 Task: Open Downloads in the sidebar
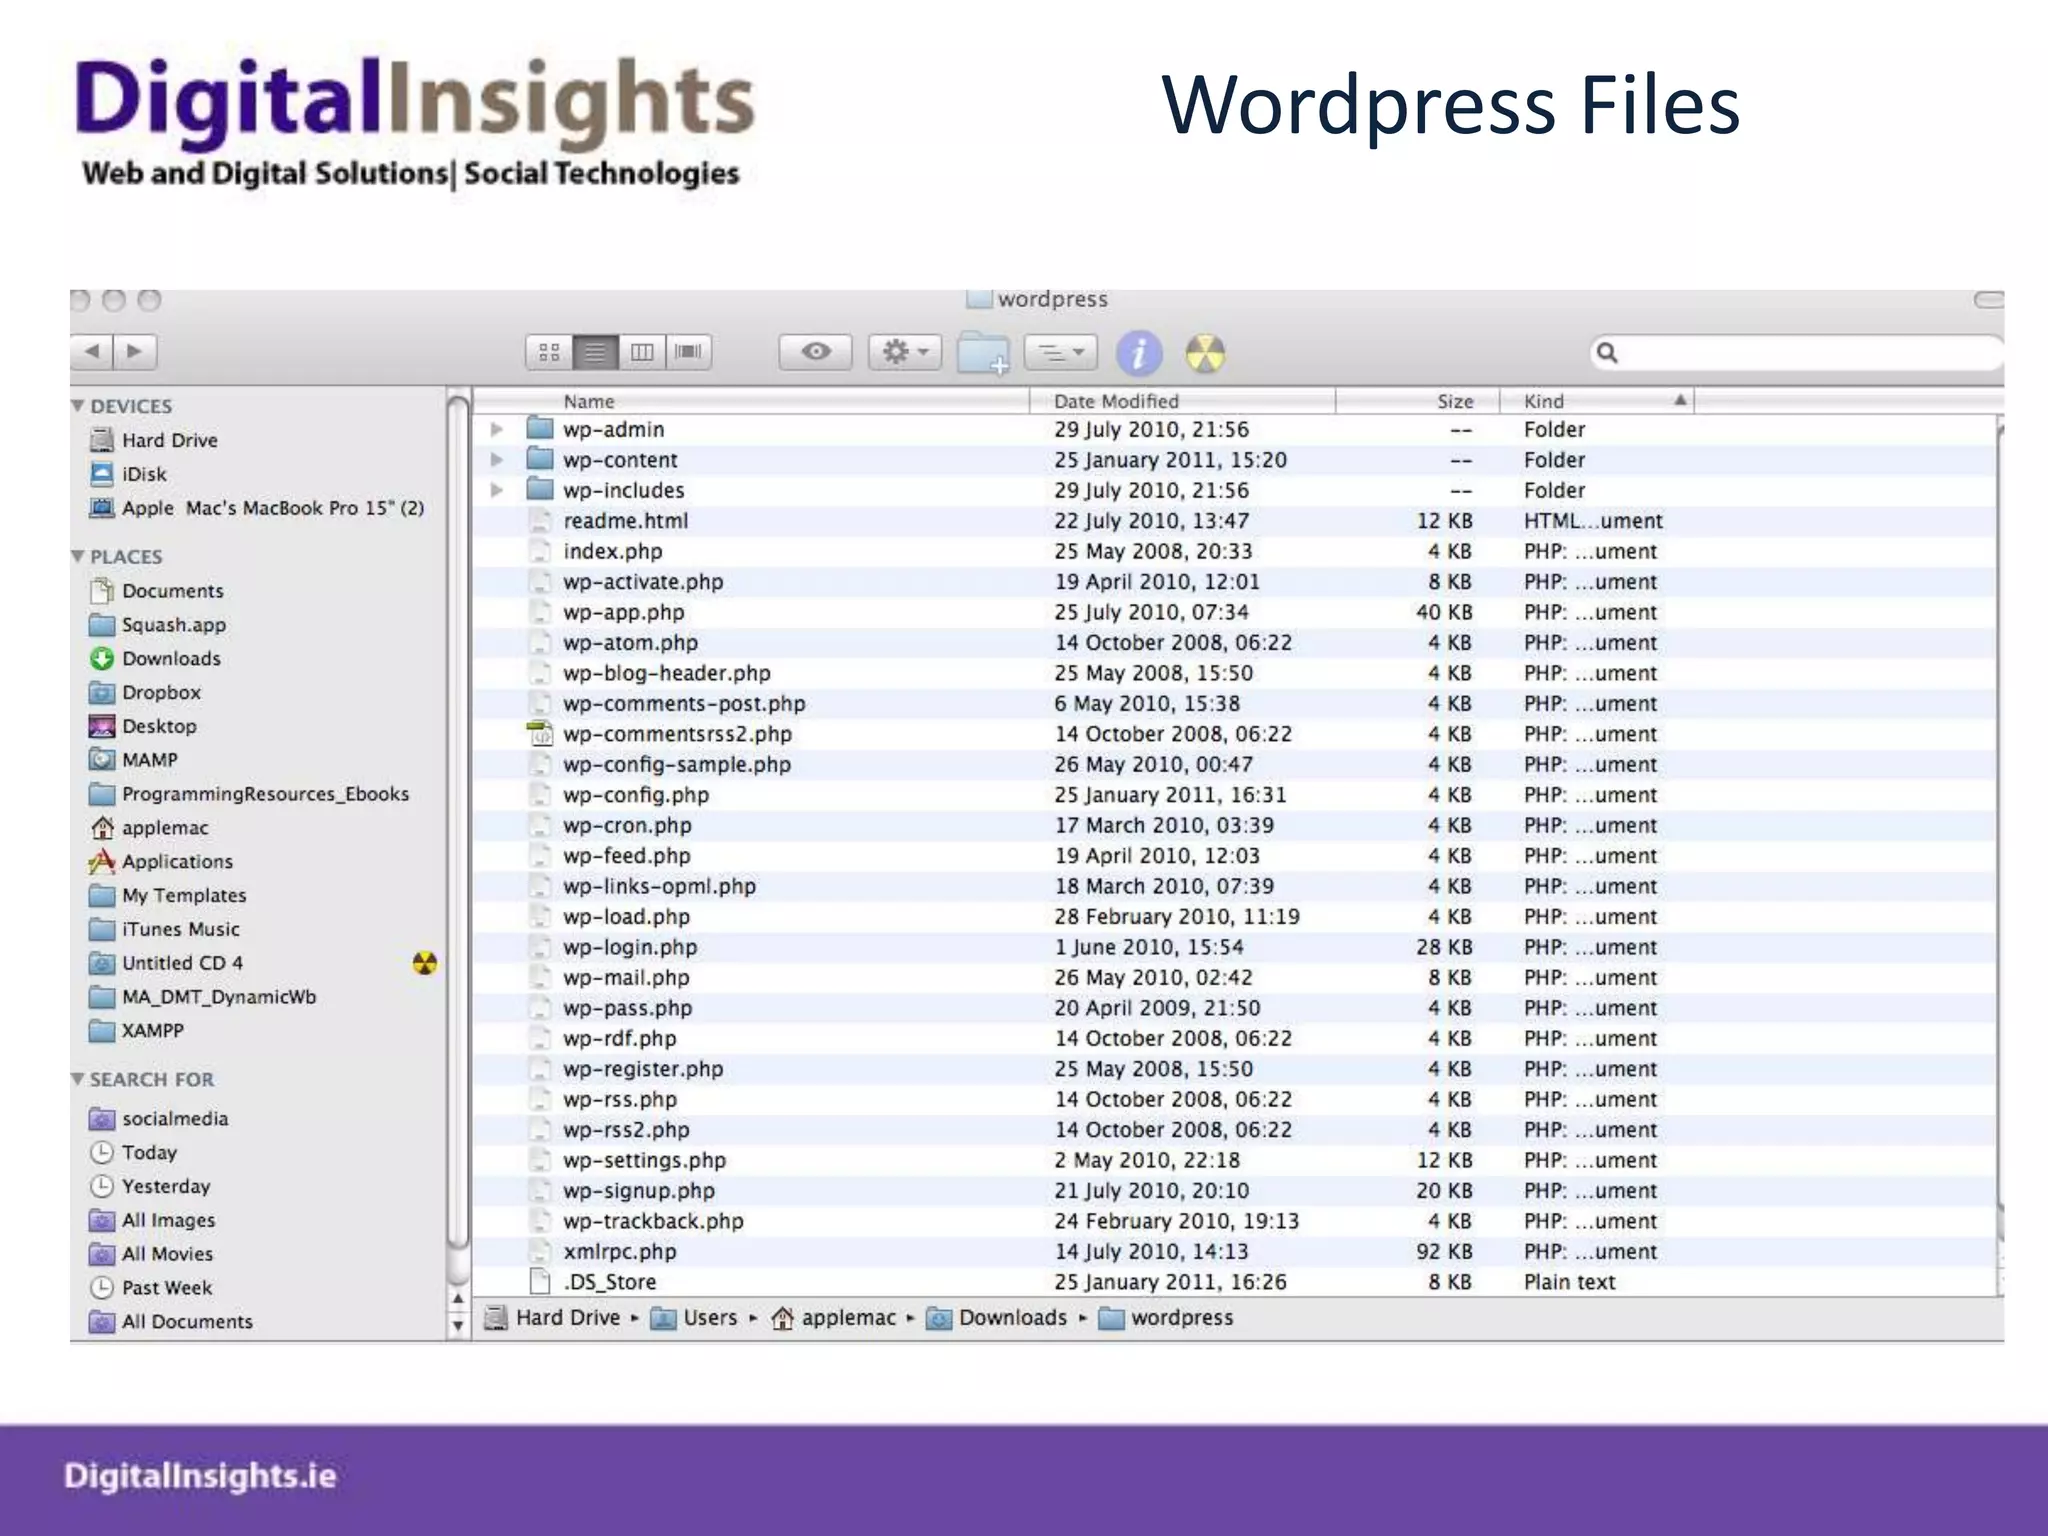pos(171,659)
